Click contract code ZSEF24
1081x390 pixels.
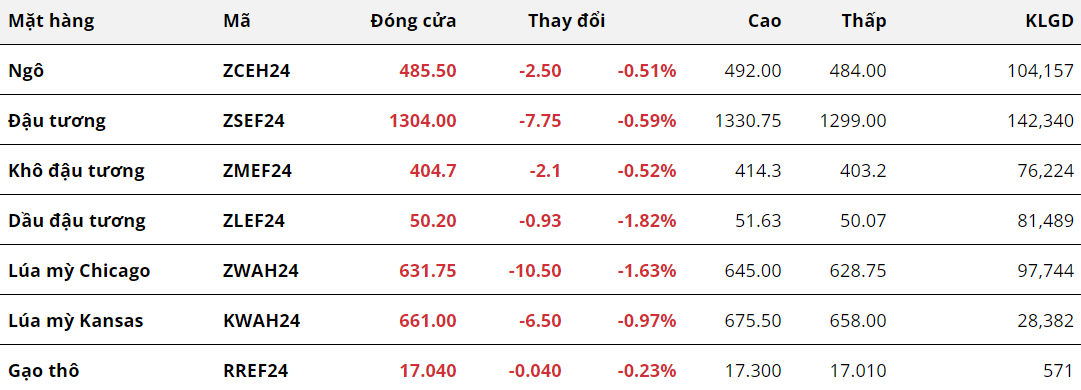click(254, 121)
